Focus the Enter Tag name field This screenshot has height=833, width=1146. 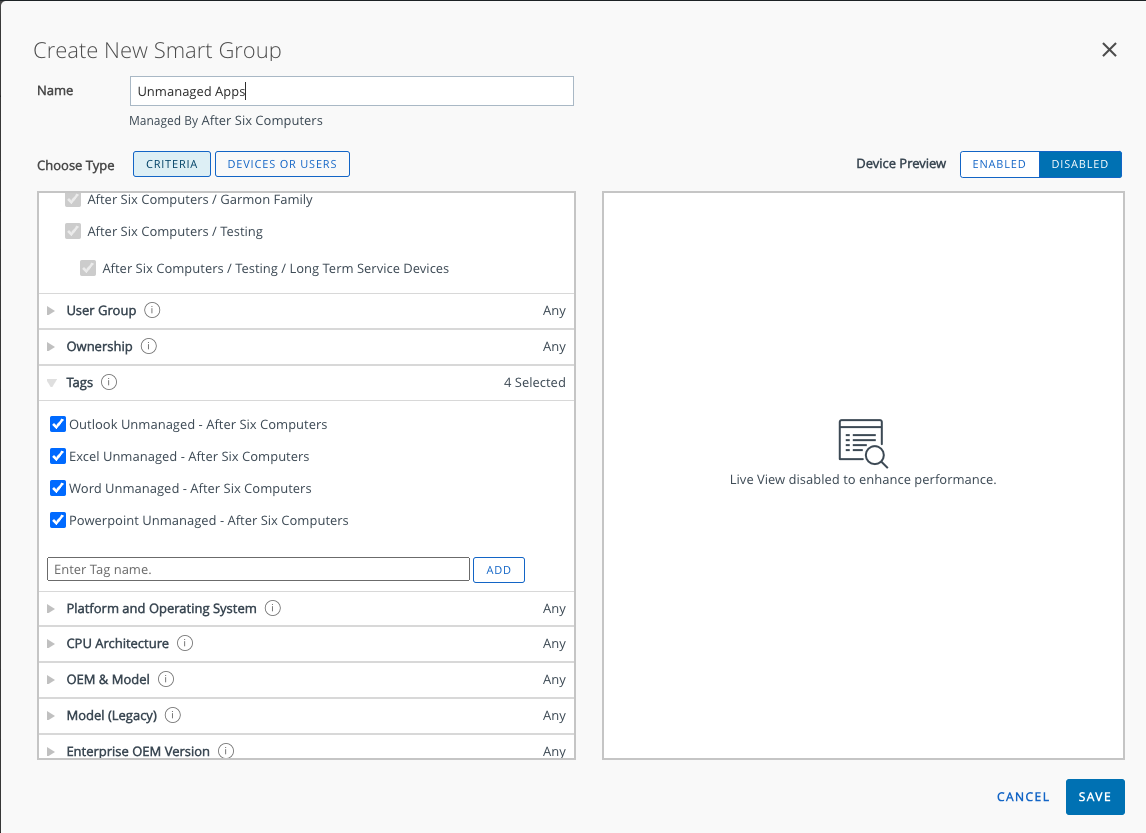point(258,569)
